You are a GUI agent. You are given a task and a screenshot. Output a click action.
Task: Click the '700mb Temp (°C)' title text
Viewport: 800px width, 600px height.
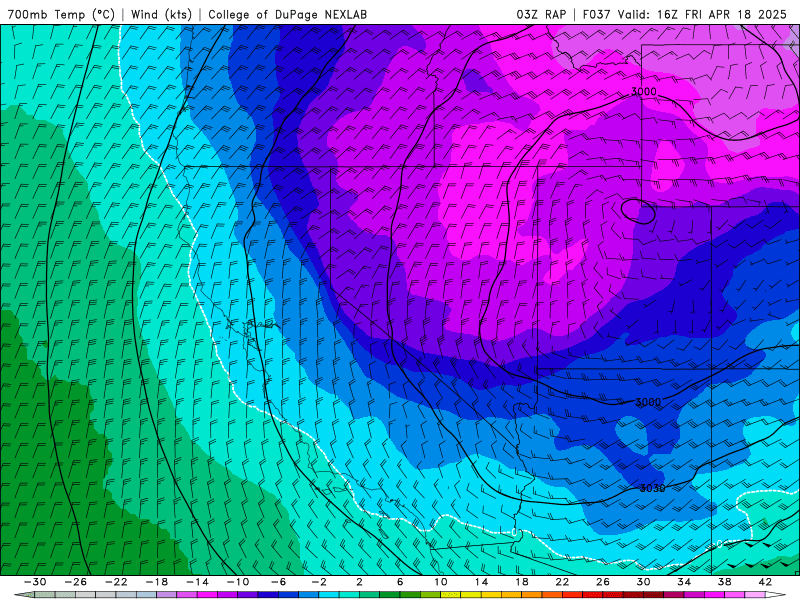[x=61, y=14]
